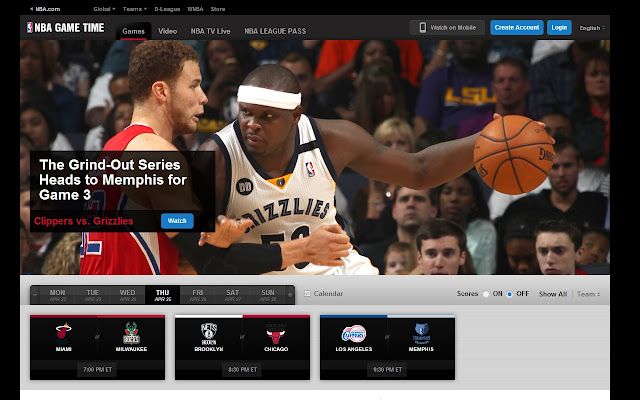This screenshot has width=640, height=400.
Task: Select THU APR 25 in the date bar
Action: pyautogui.click(x=162, y=295)
